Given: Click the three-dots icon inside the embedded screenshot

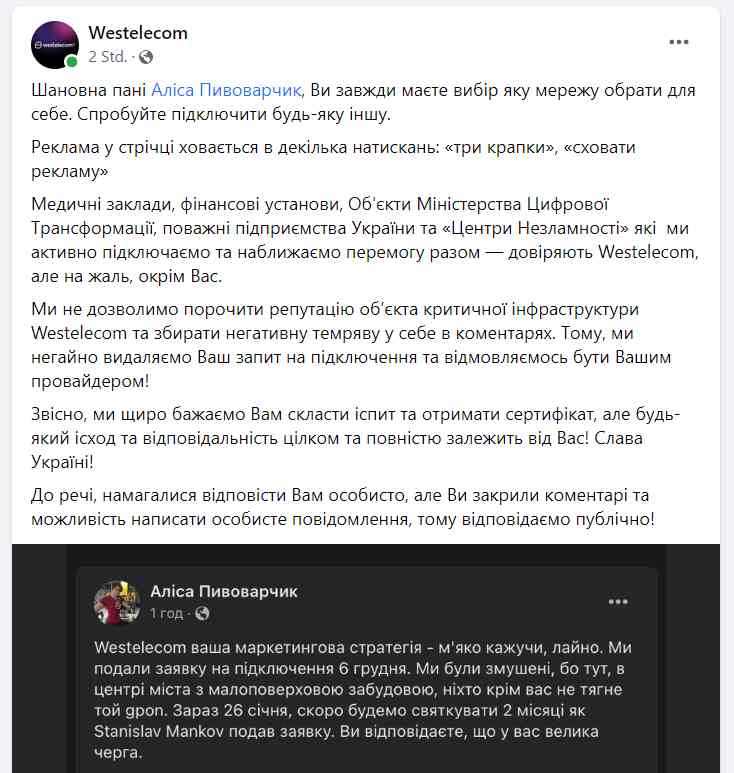Looking at the screenshot, I should click(618, 601).
